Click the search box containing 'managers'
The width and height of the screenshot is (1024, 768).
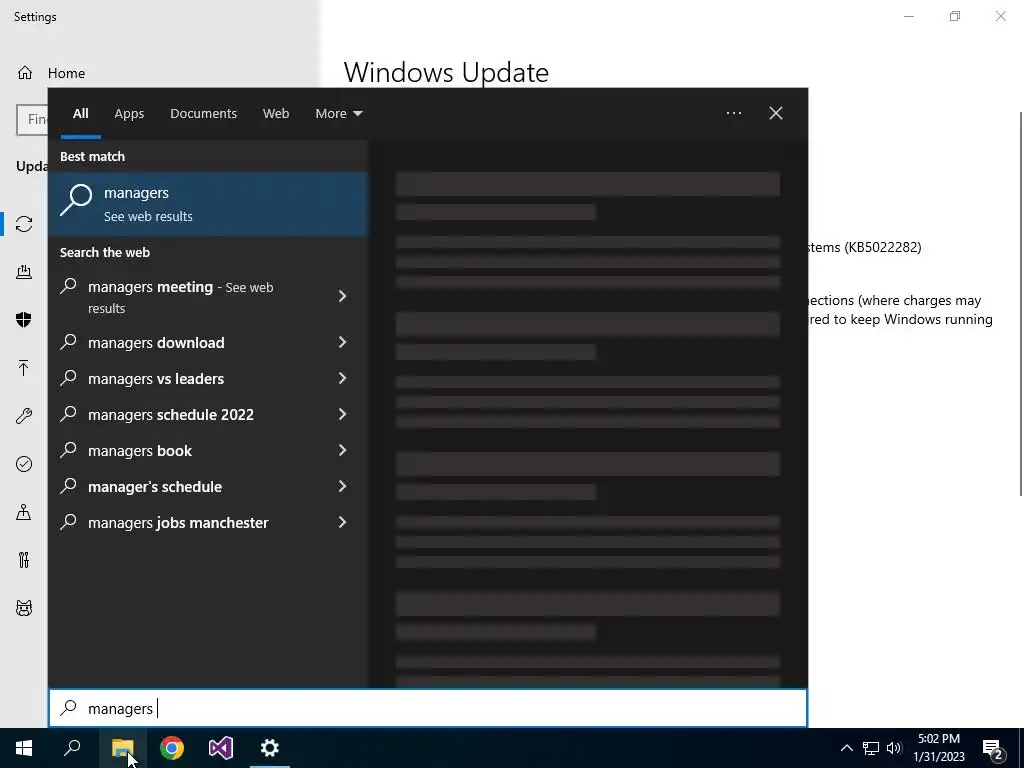428,708
